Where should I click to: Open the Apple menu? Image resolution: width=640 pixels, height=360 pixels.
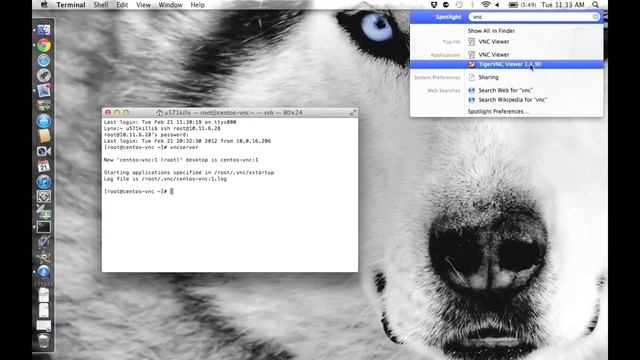click(44, 5)
